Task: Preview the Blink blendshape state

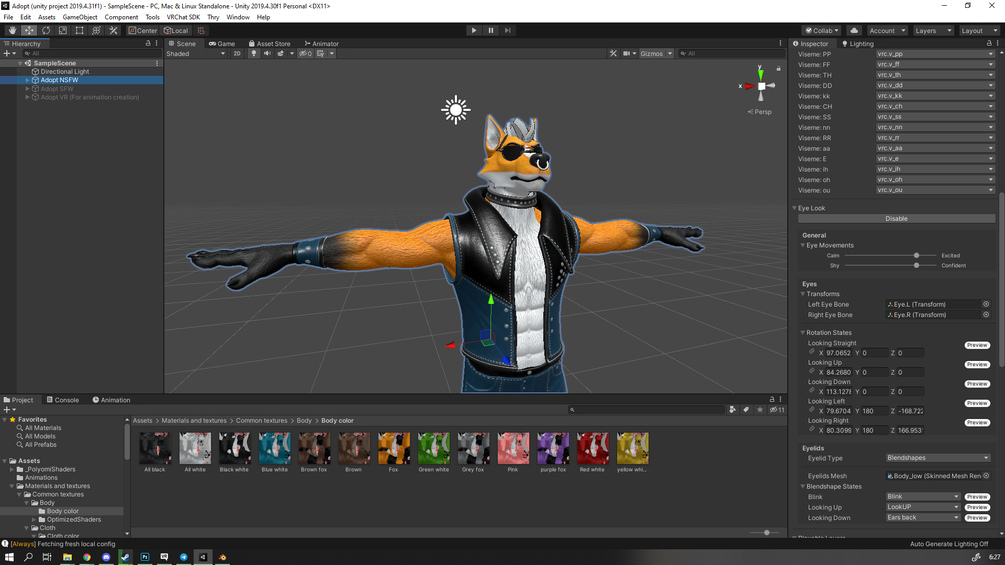Action: tap(977, 497)
